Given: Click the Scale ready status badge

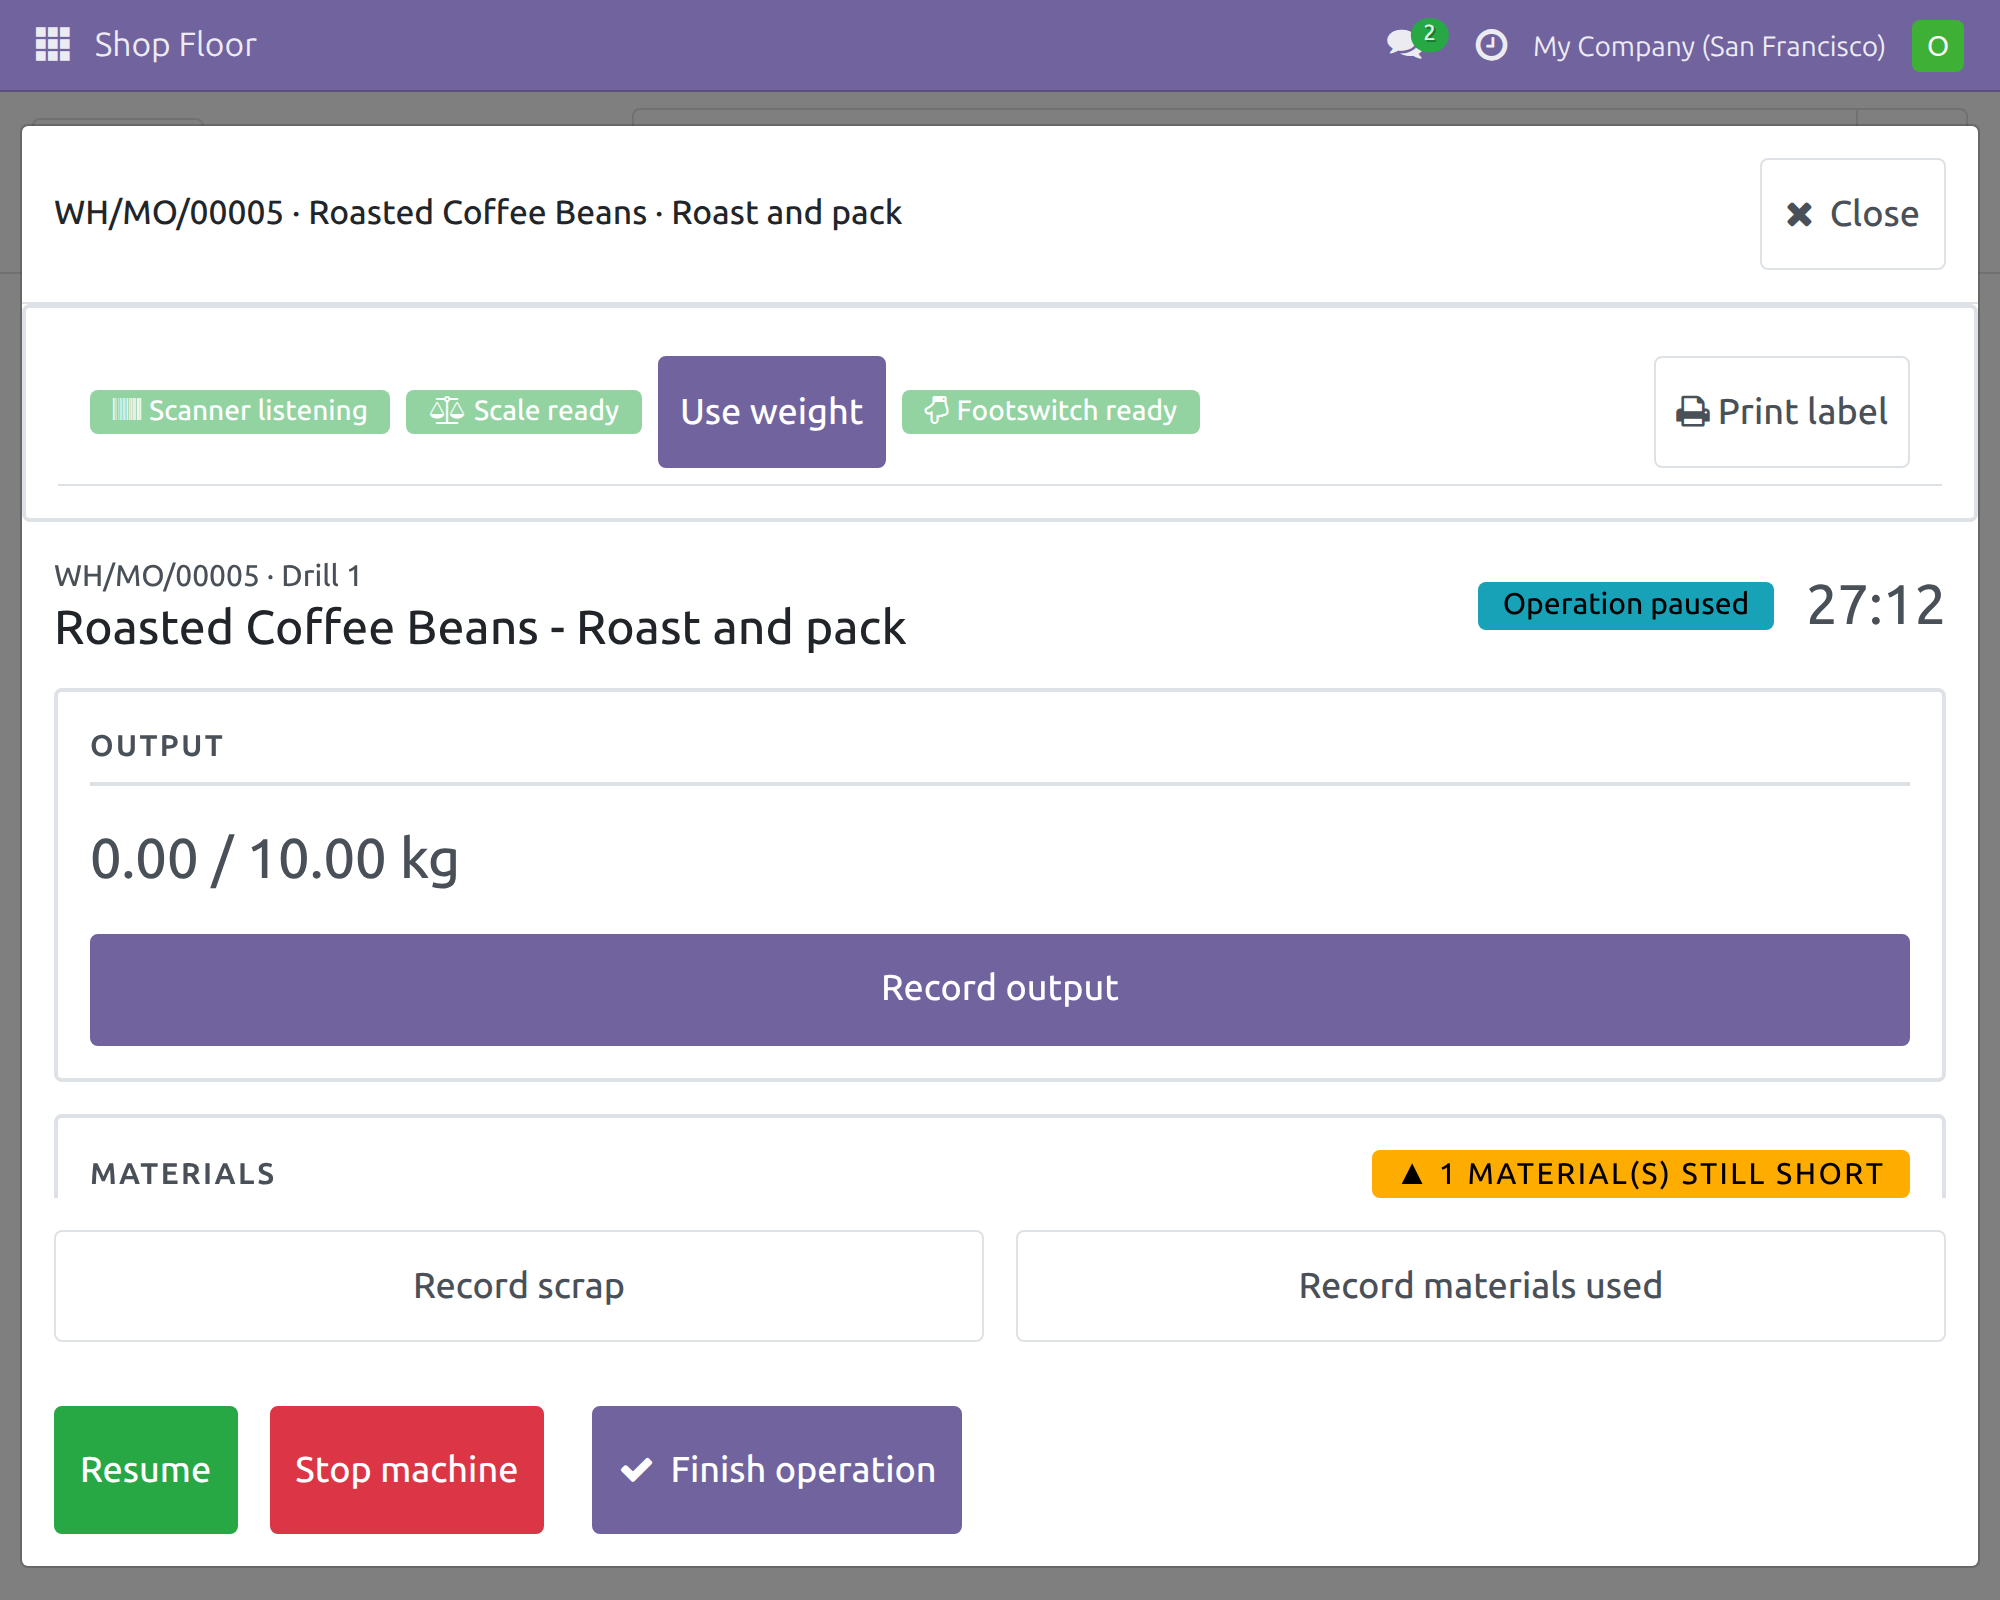Looking at the screenshot, I should click(524, 411).
